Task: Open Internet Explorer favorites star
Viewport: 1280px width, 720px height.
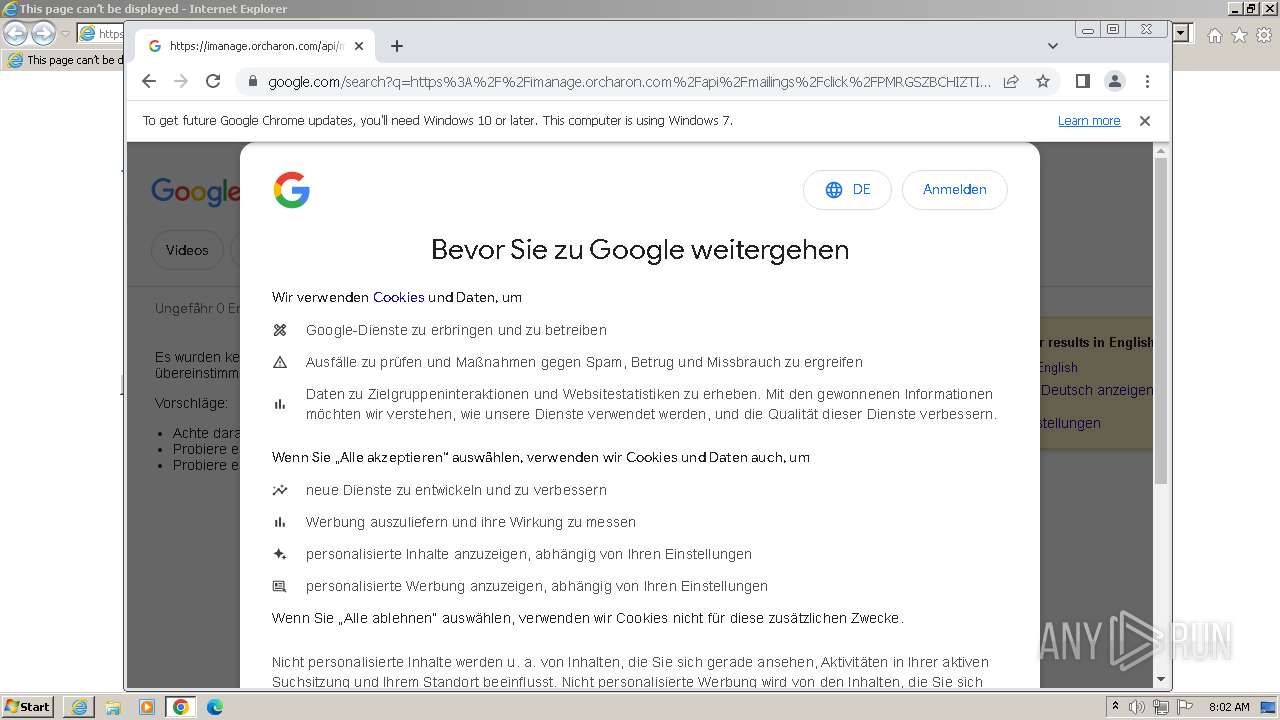Action: click(1239, 35)
